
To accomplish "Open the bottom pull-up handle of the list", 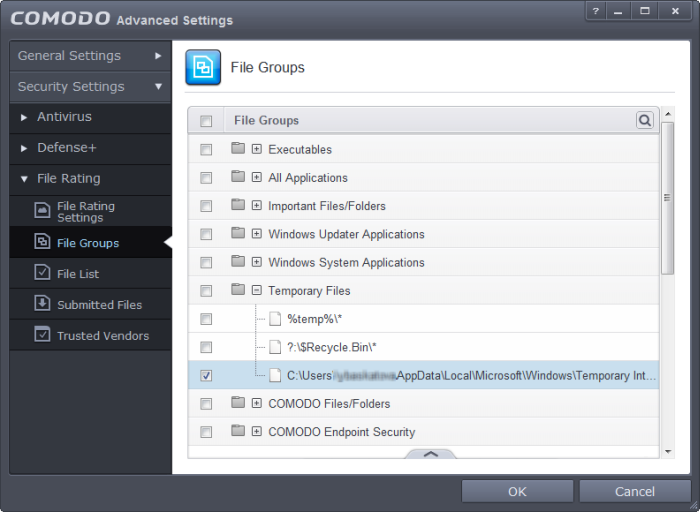I will (431, 454).
